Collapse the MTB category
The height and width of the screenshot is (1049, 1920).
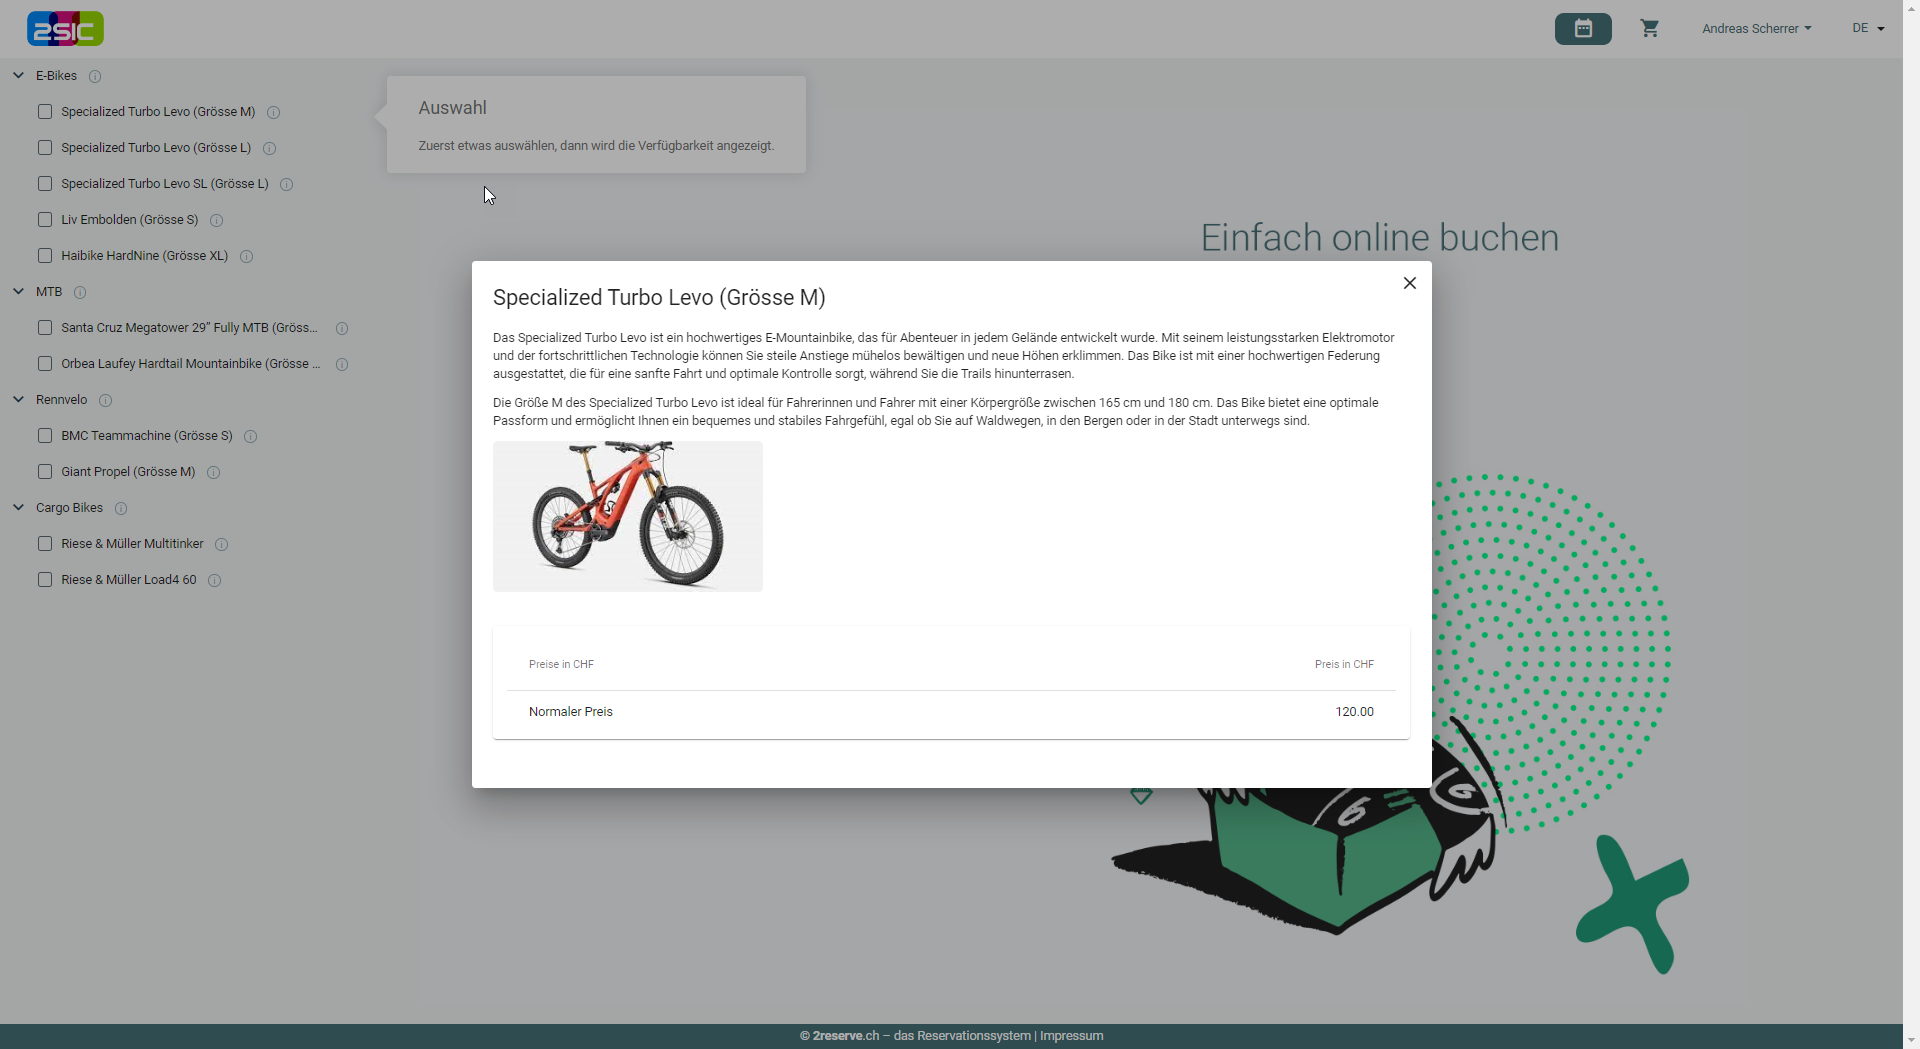click(18, 292)
